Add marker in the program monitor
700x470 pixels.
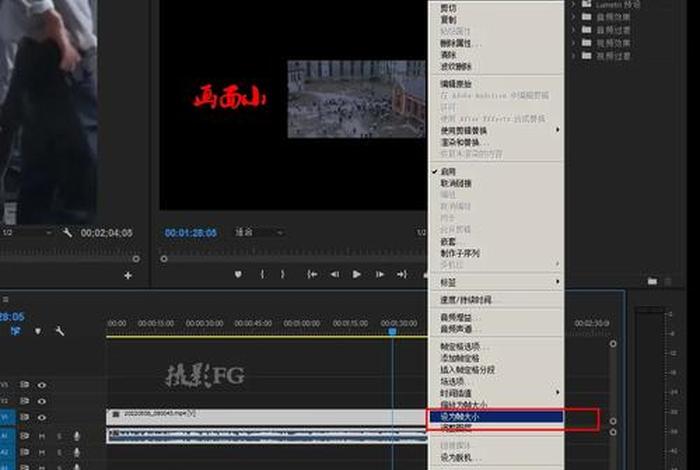click(238, 274)
